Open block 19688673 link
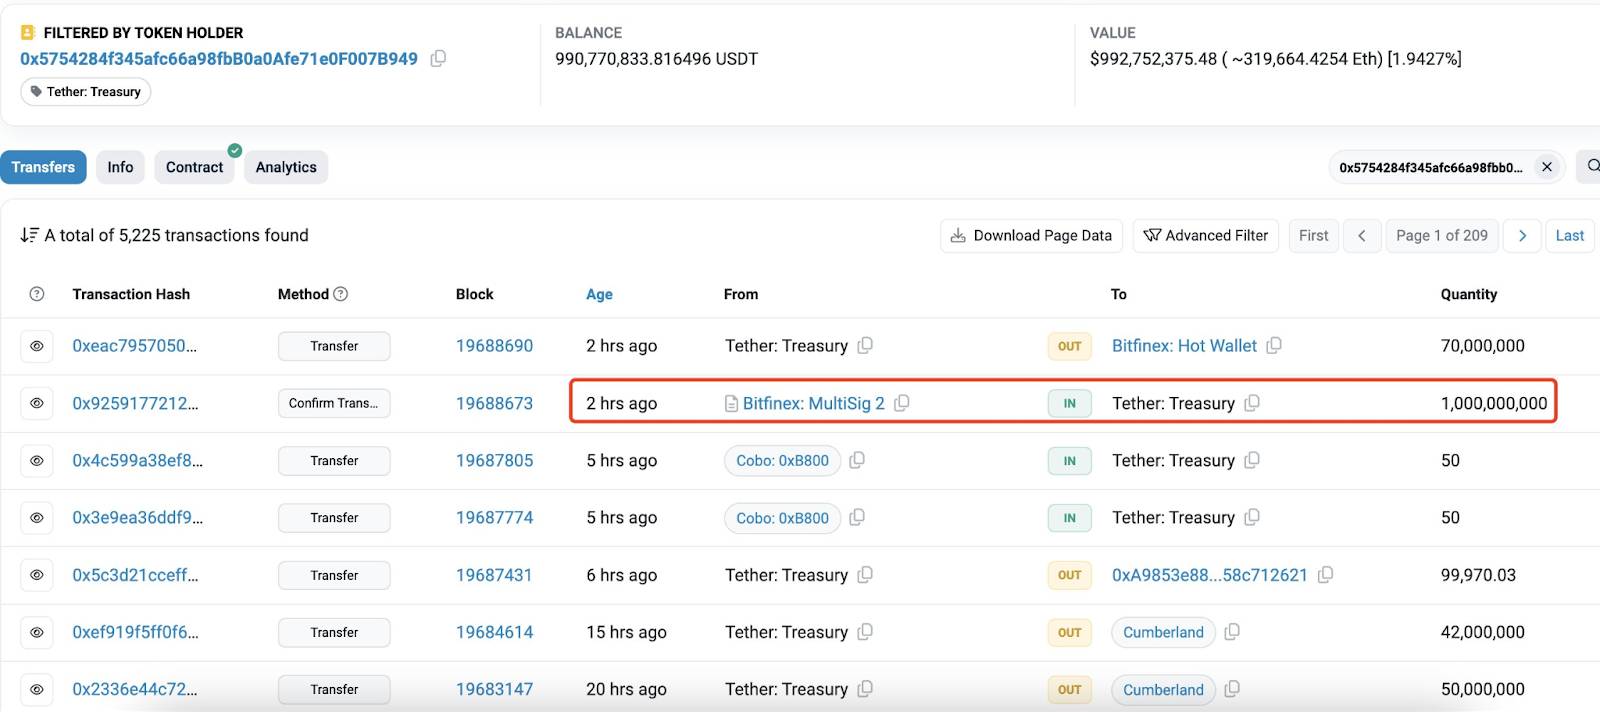The width and height of the screenshot is (1600, 712). 494,403
